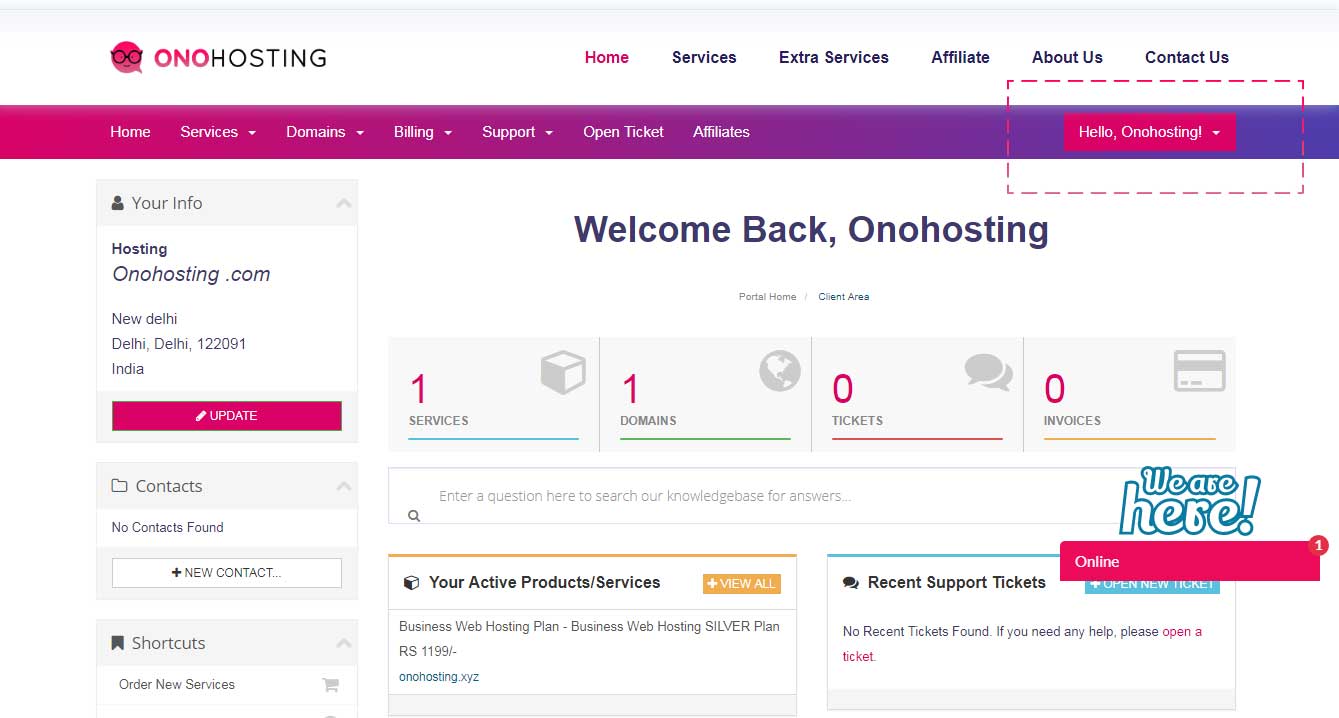This screenshot has height=718, width=1339.
Task: Go to Open Ticket in navigation bar
Action: point(623,132)
